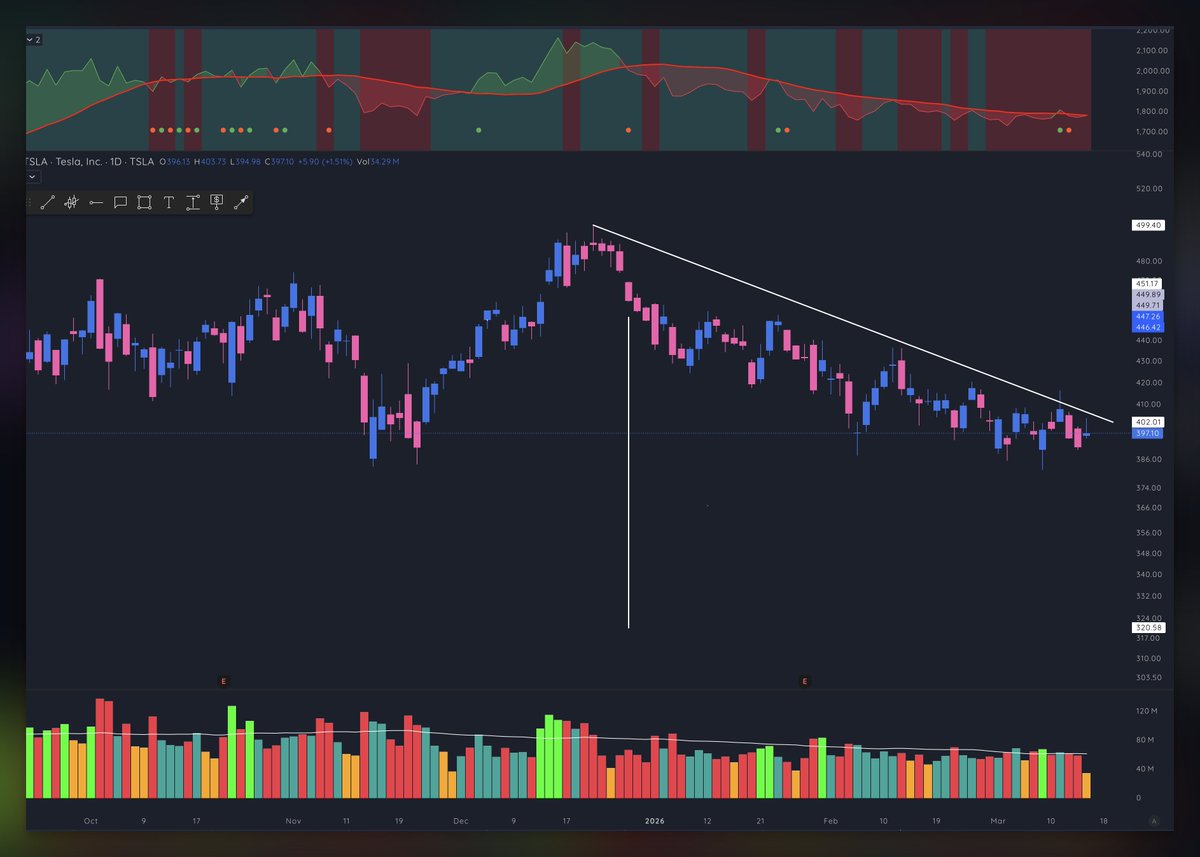Select the price range measure tool

[192, 203]
